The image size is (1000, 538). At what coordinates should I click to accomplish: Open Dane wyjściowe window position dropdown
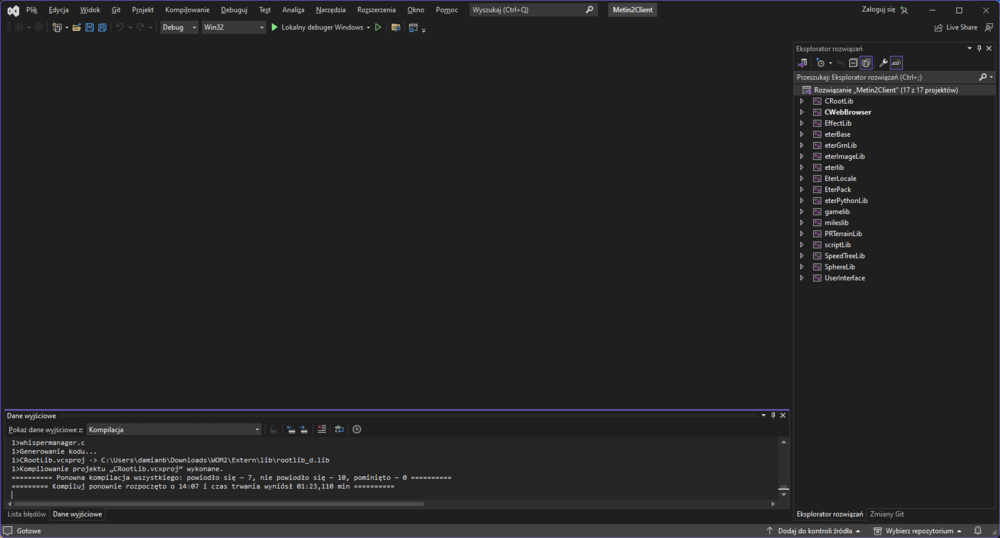[x=763, y=416]
